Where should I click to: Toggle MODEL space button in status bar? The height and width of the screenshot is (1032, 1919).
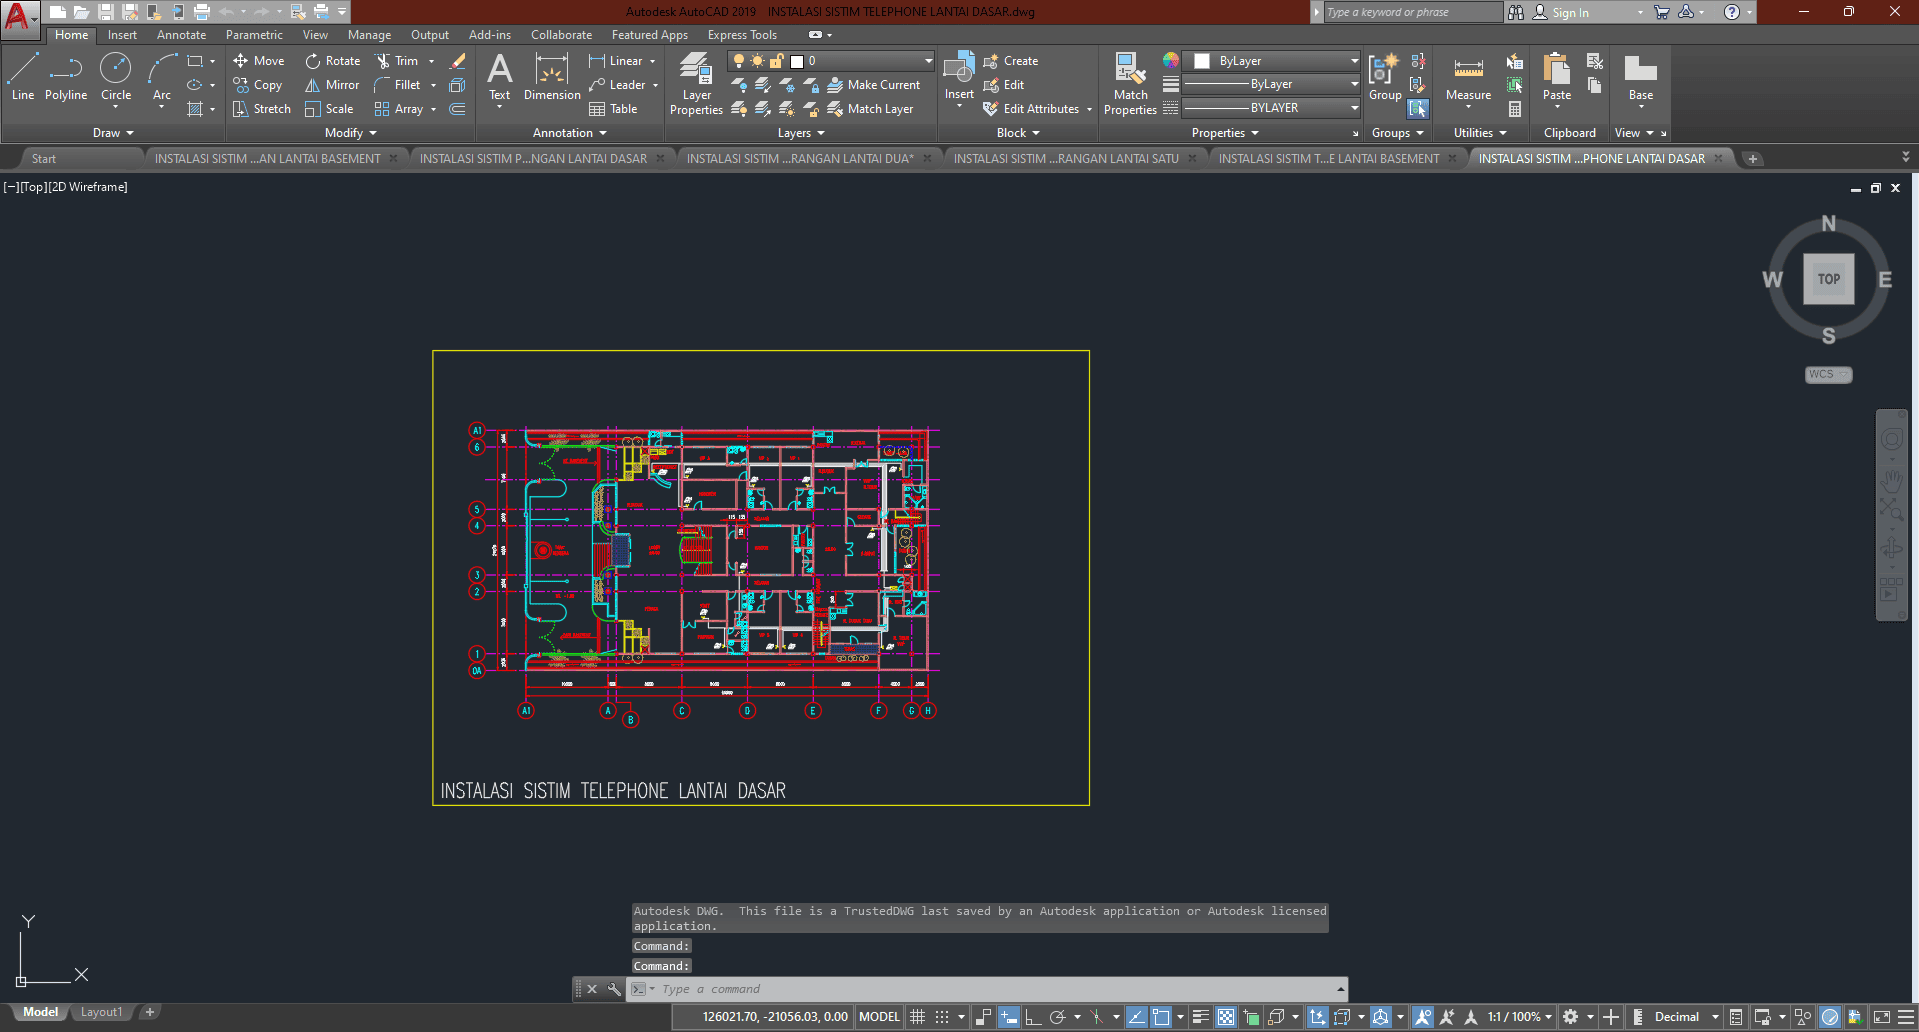pos(879,1017)
